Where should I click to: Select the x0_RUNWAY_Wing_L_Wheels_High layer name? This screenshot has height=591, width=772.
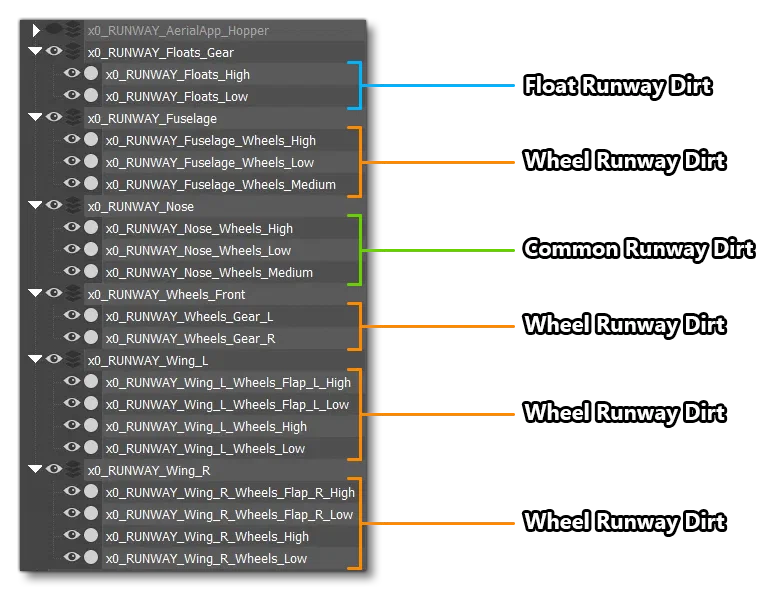coord(206,427)
